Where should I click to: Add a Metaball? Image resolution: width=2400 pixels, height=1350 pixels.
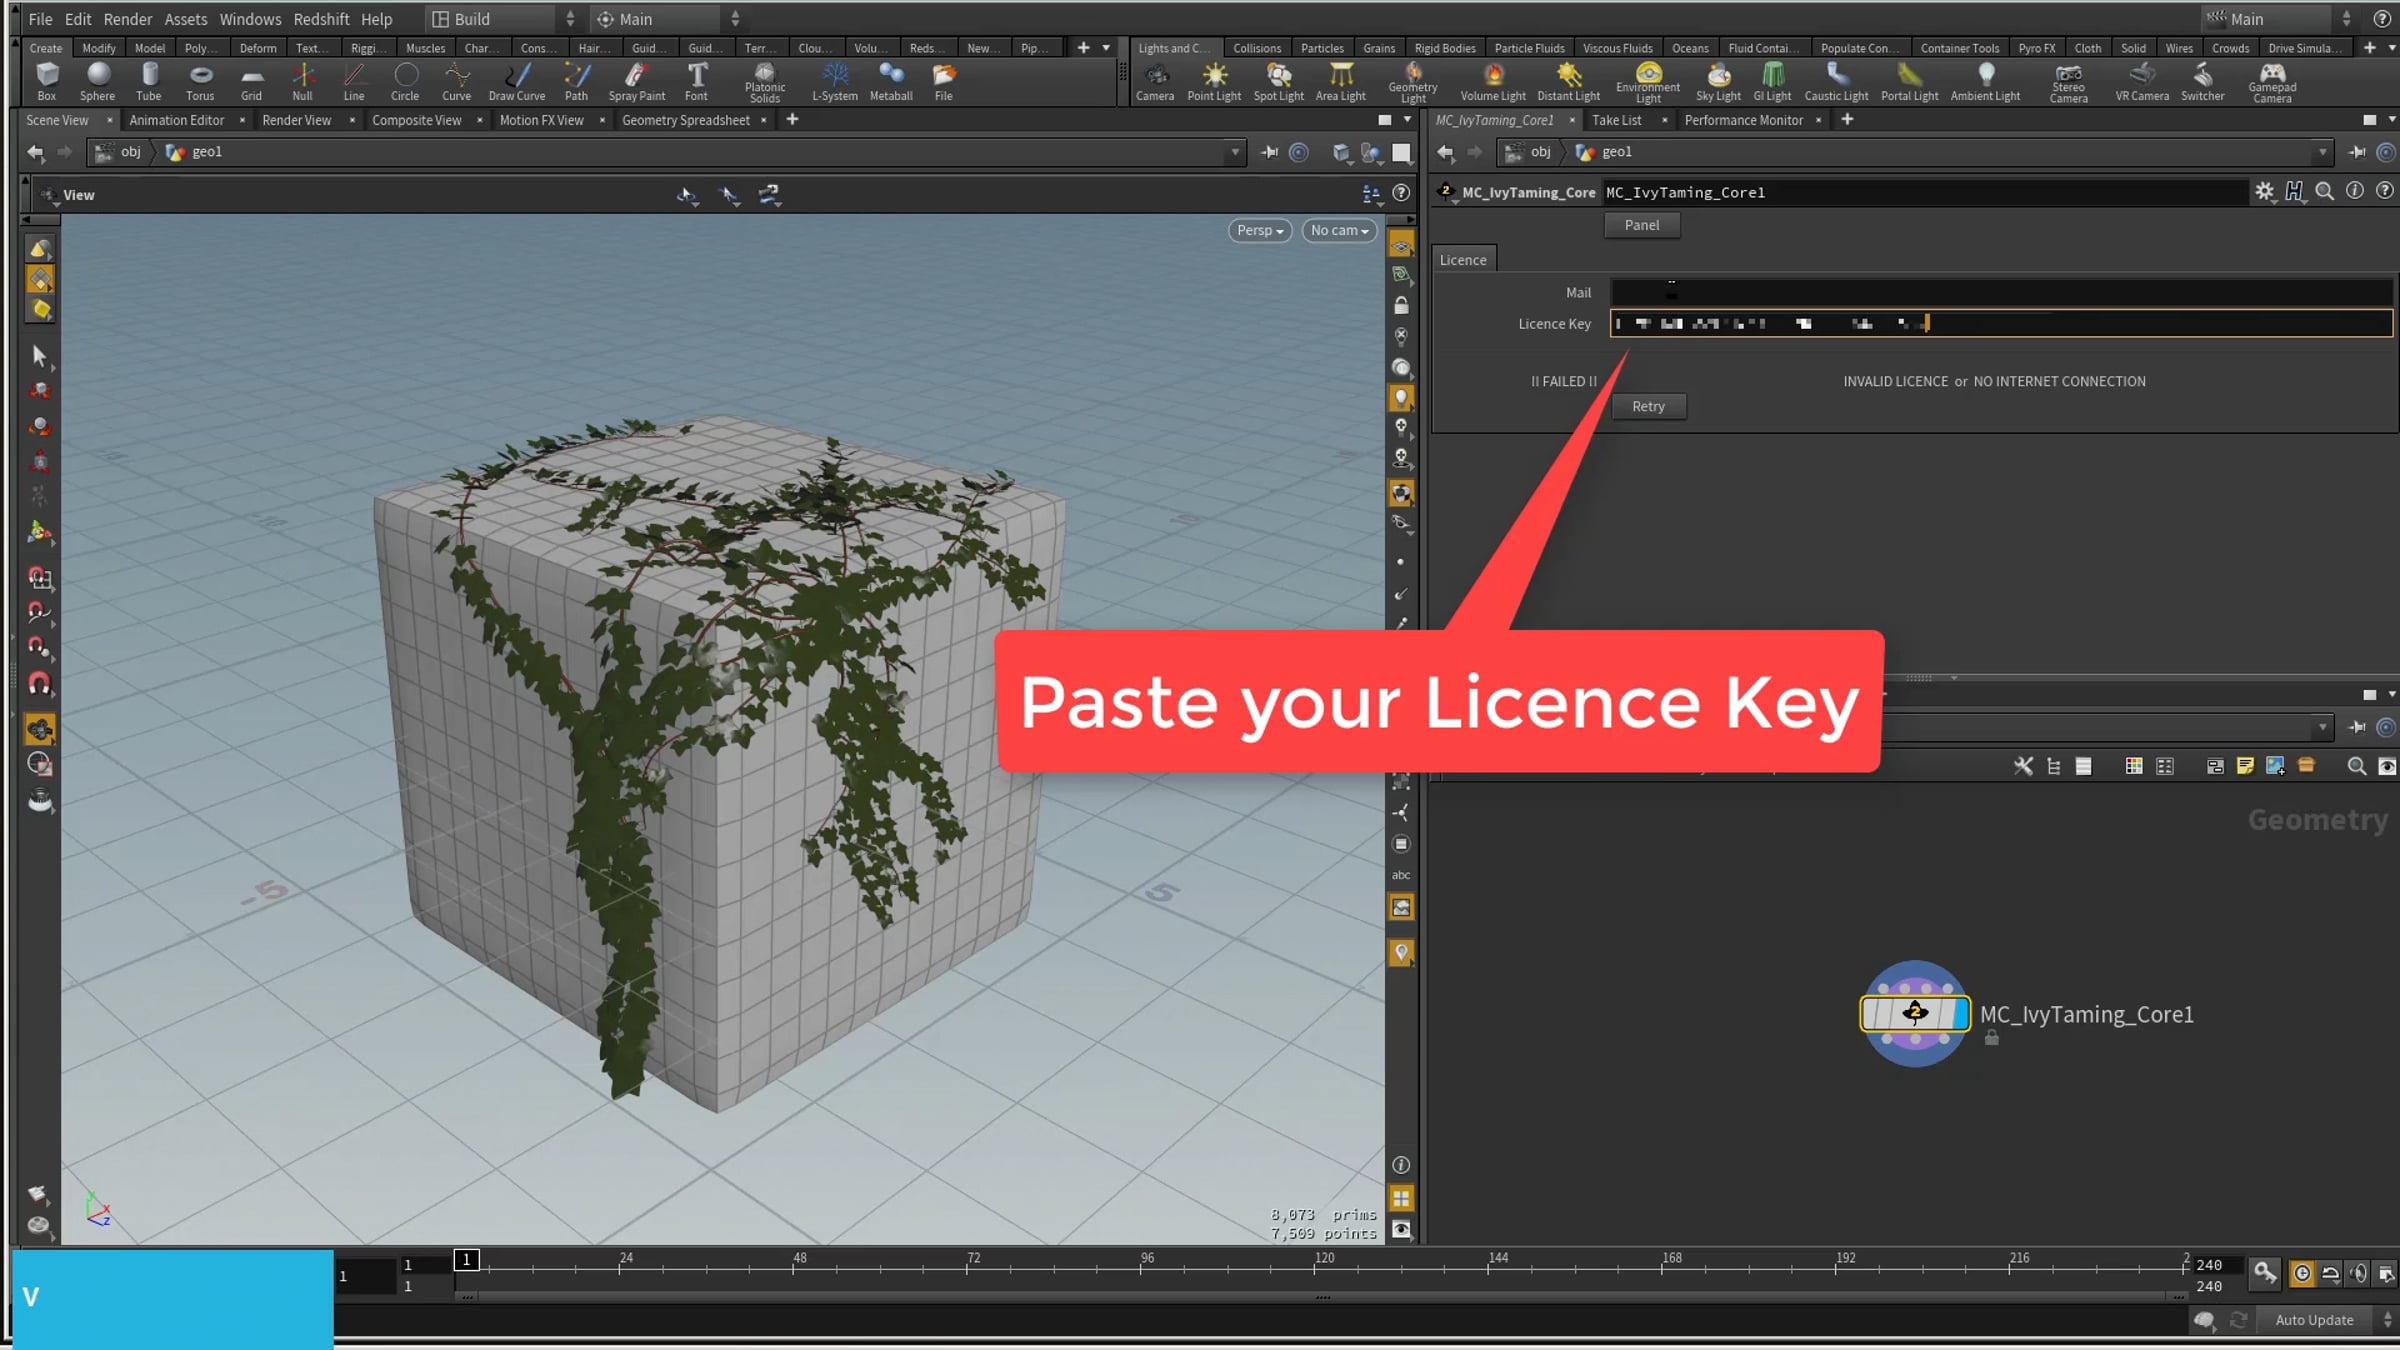click(x=891, y=81)
